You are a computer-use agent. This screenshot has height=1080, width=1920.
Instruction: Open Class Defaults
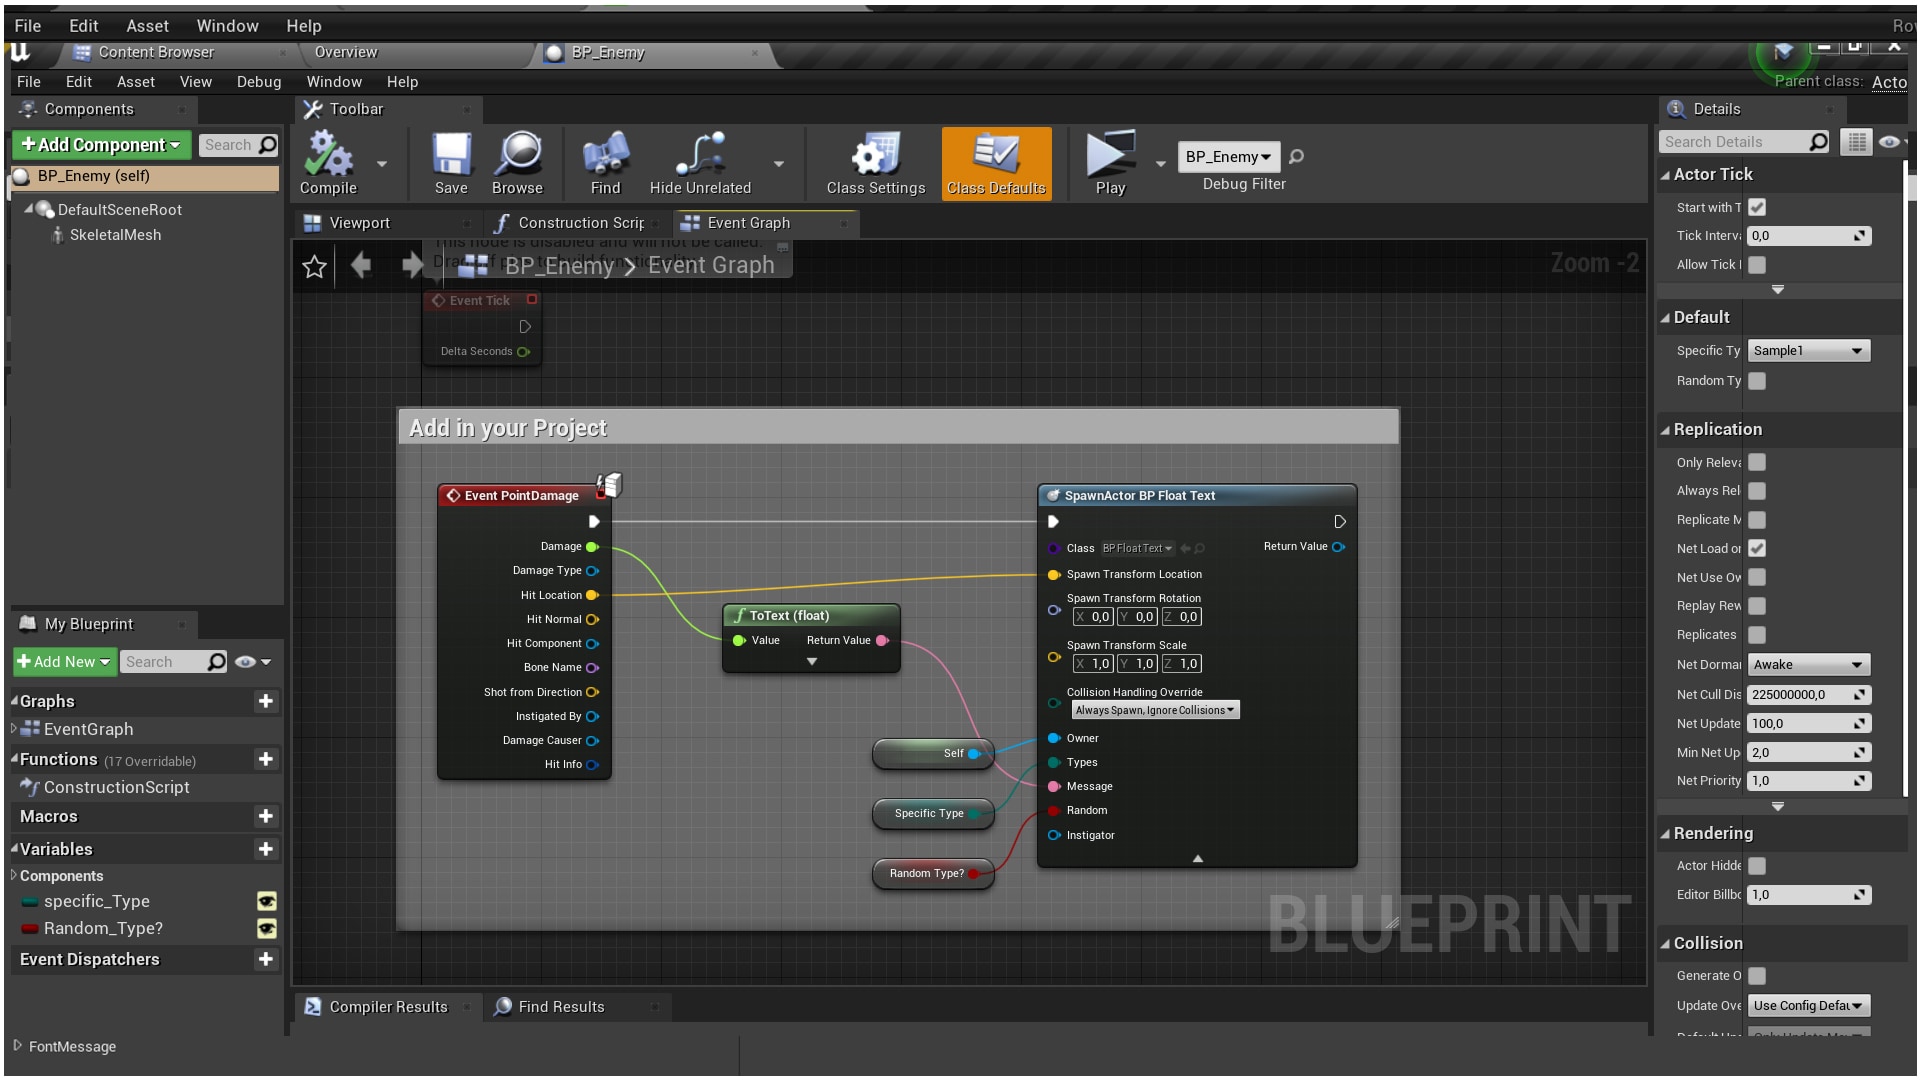pyautogui.click(x=995, y=163)
